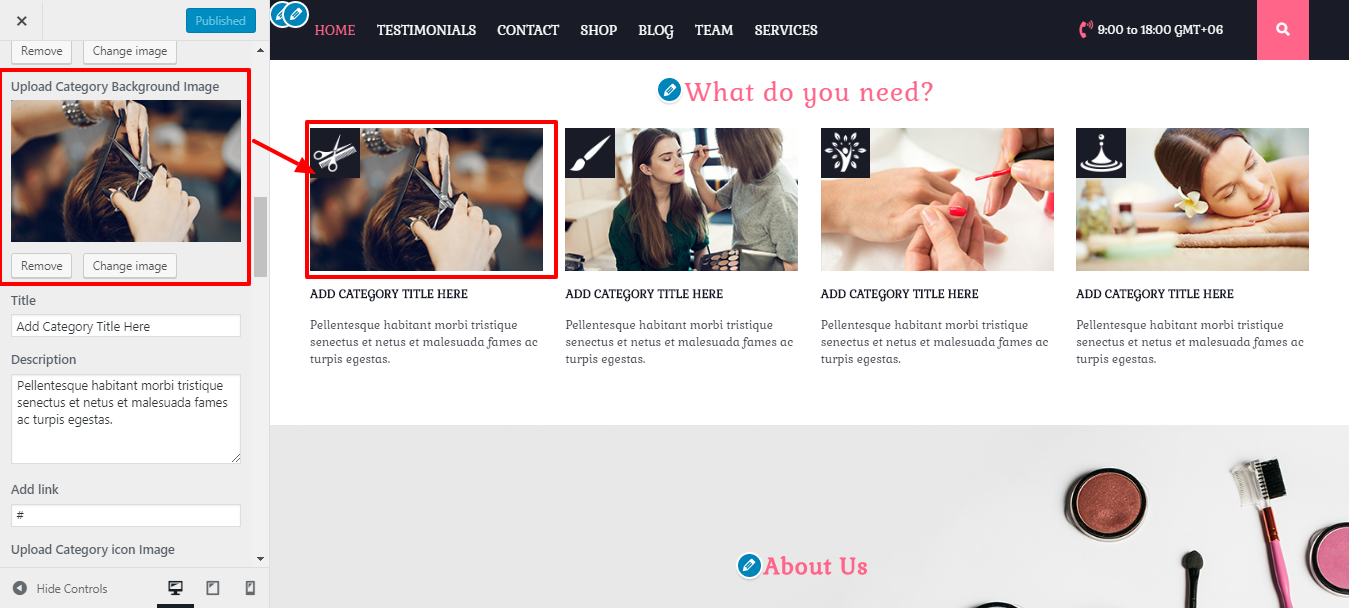Click Change image under background image
Viewport: 1349px width, 608px height.
130,266
